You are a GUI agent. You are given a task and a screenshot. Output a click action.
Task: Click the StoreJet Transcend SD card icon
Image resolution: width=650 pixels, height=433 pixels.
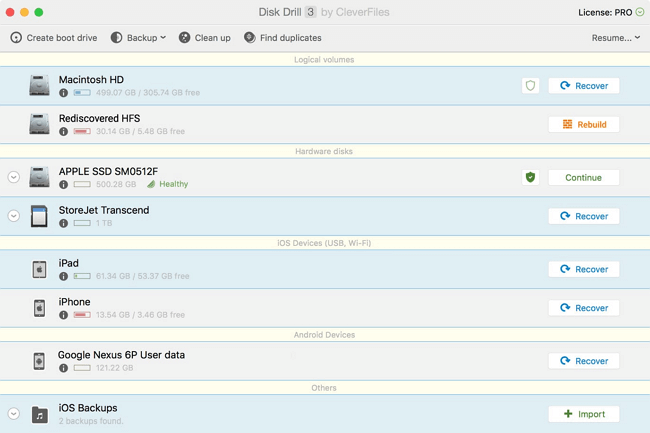tap(39, 216)
